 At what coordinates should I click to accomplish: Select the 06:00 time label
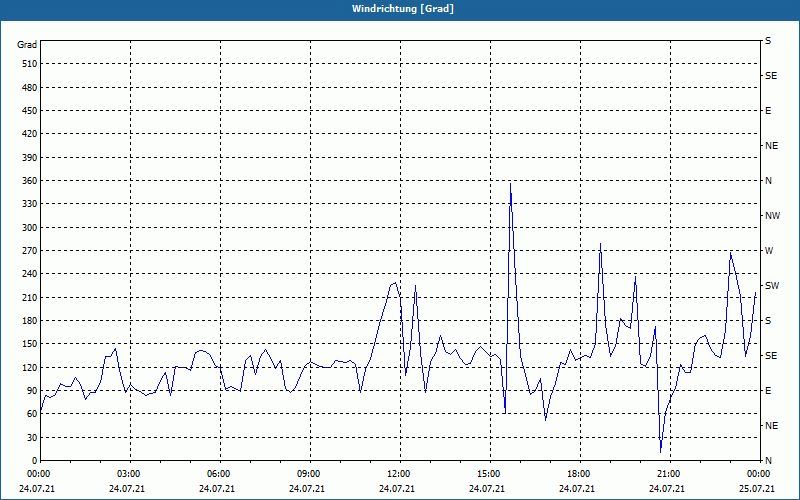click(x=217, y=474)
